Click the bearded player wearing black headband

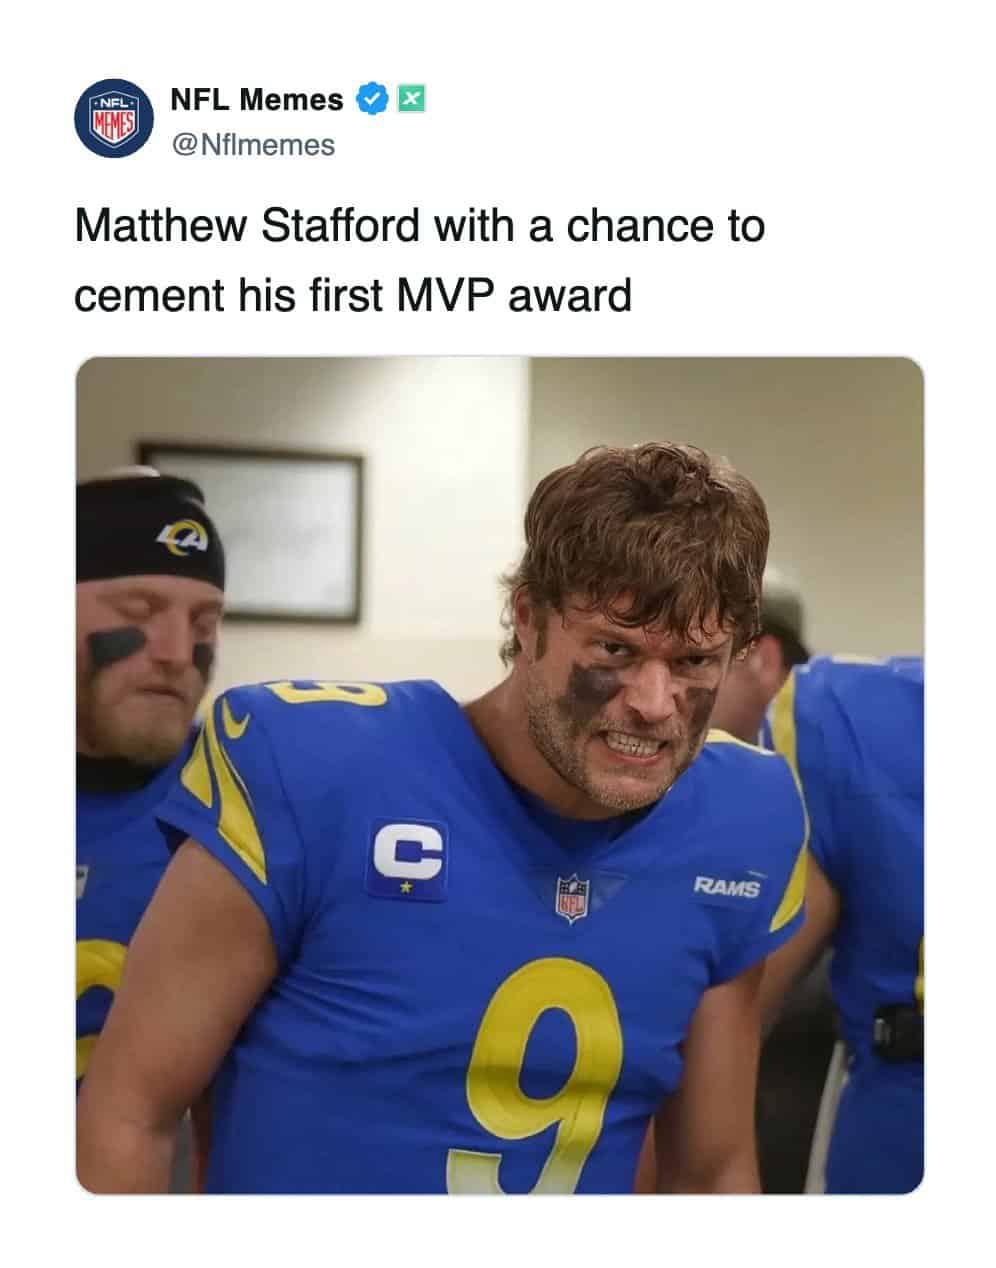pos(150,620)
